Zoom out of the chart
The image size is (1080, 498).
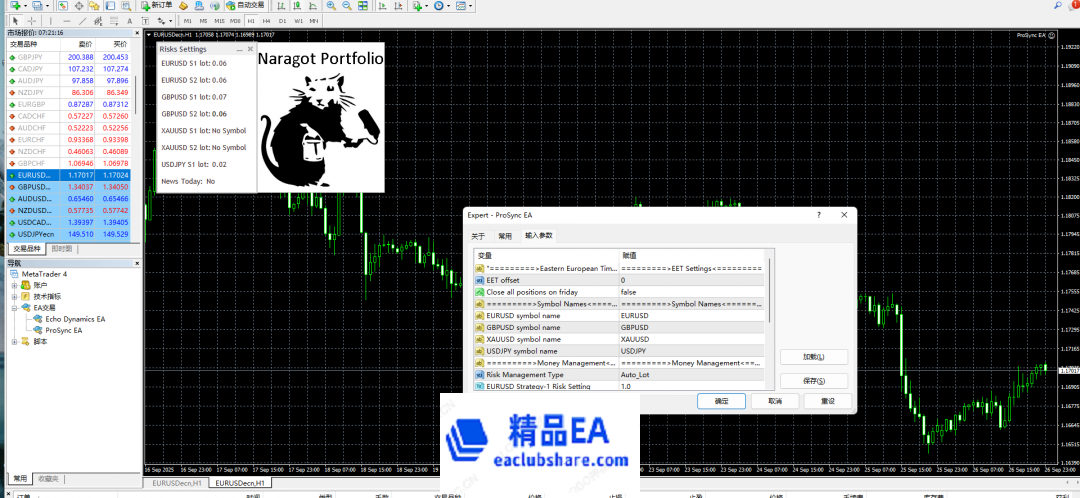[347, 6]
